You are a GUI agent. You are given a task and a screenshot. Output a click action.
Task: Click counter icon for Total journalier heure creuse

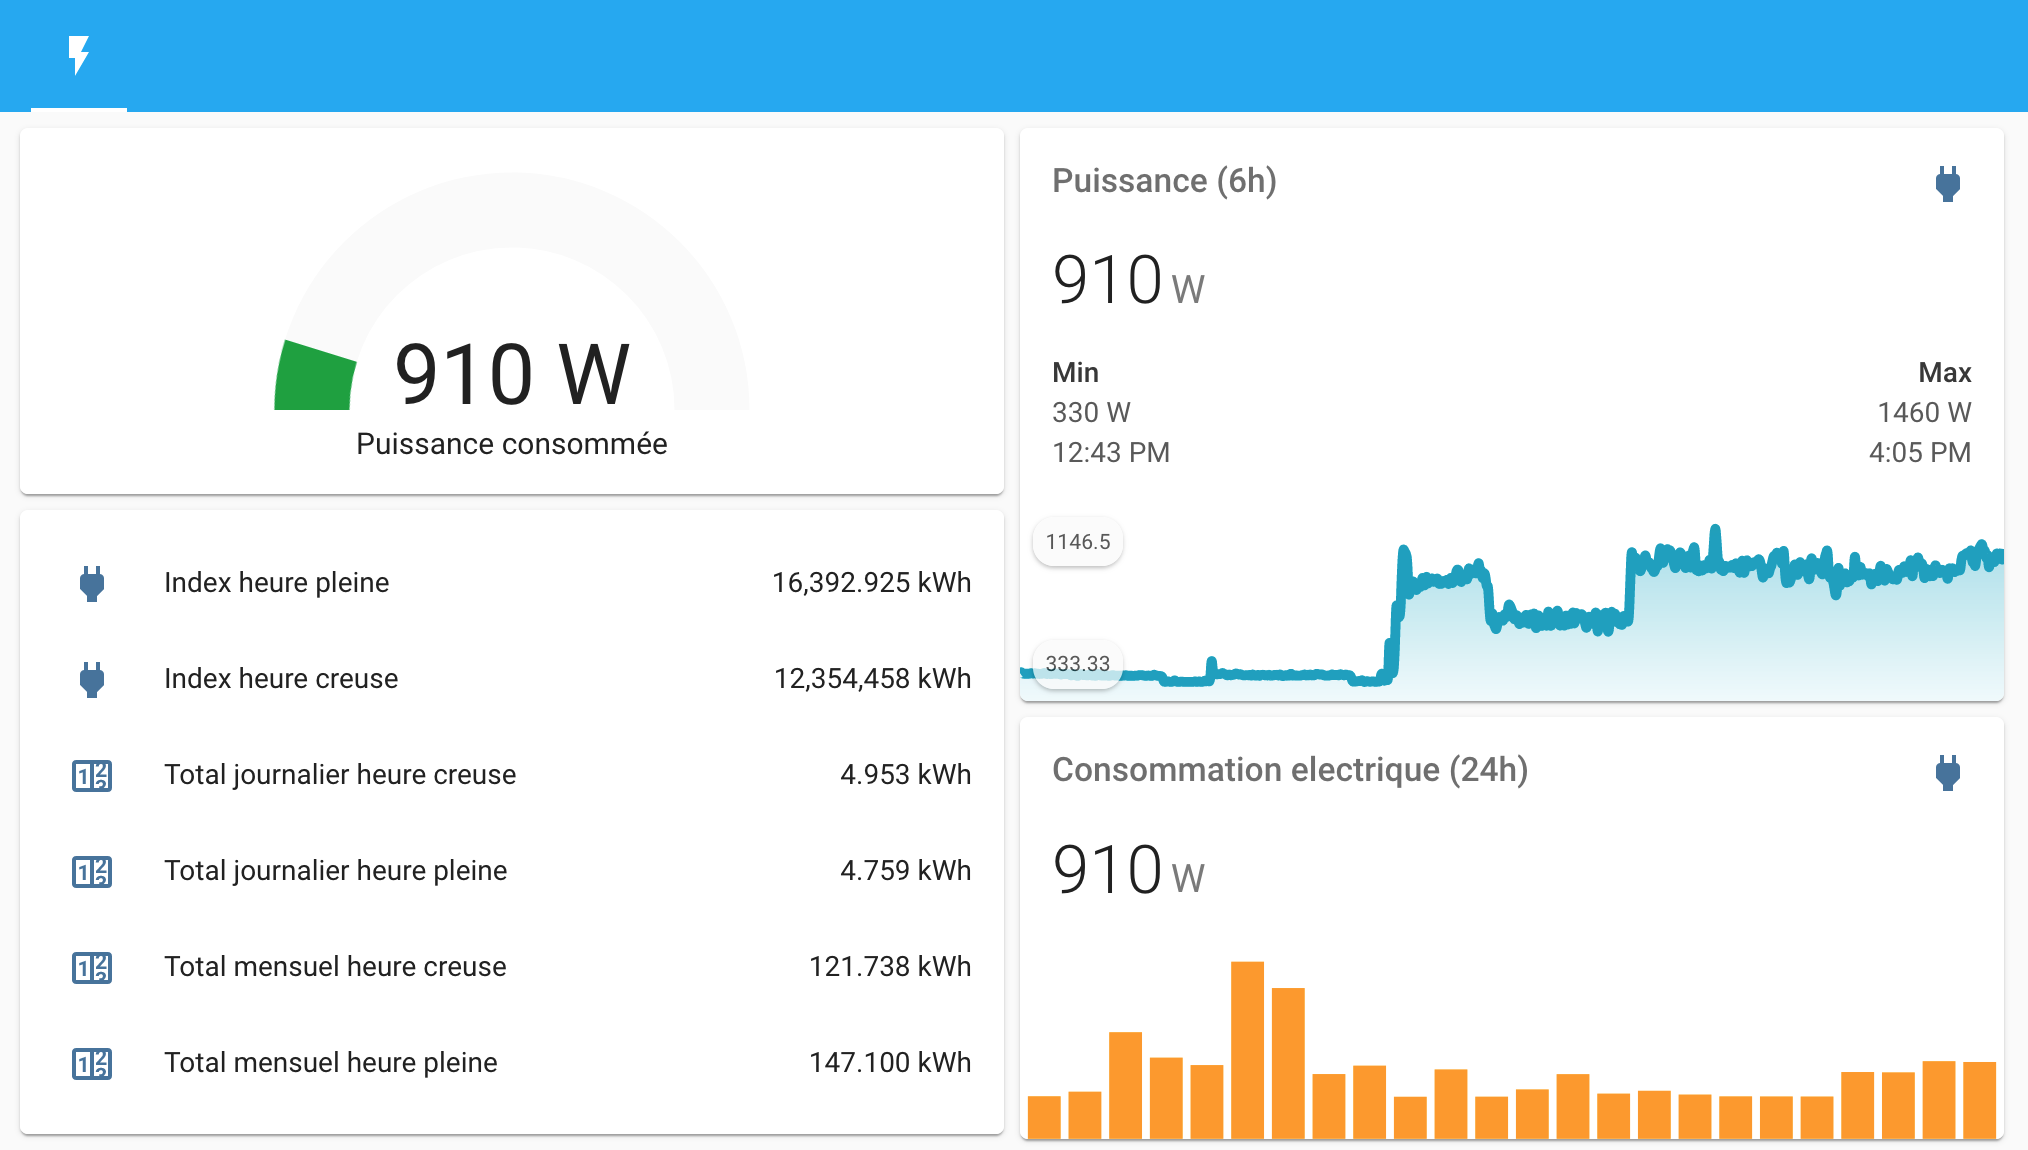(x=92, y=775)
